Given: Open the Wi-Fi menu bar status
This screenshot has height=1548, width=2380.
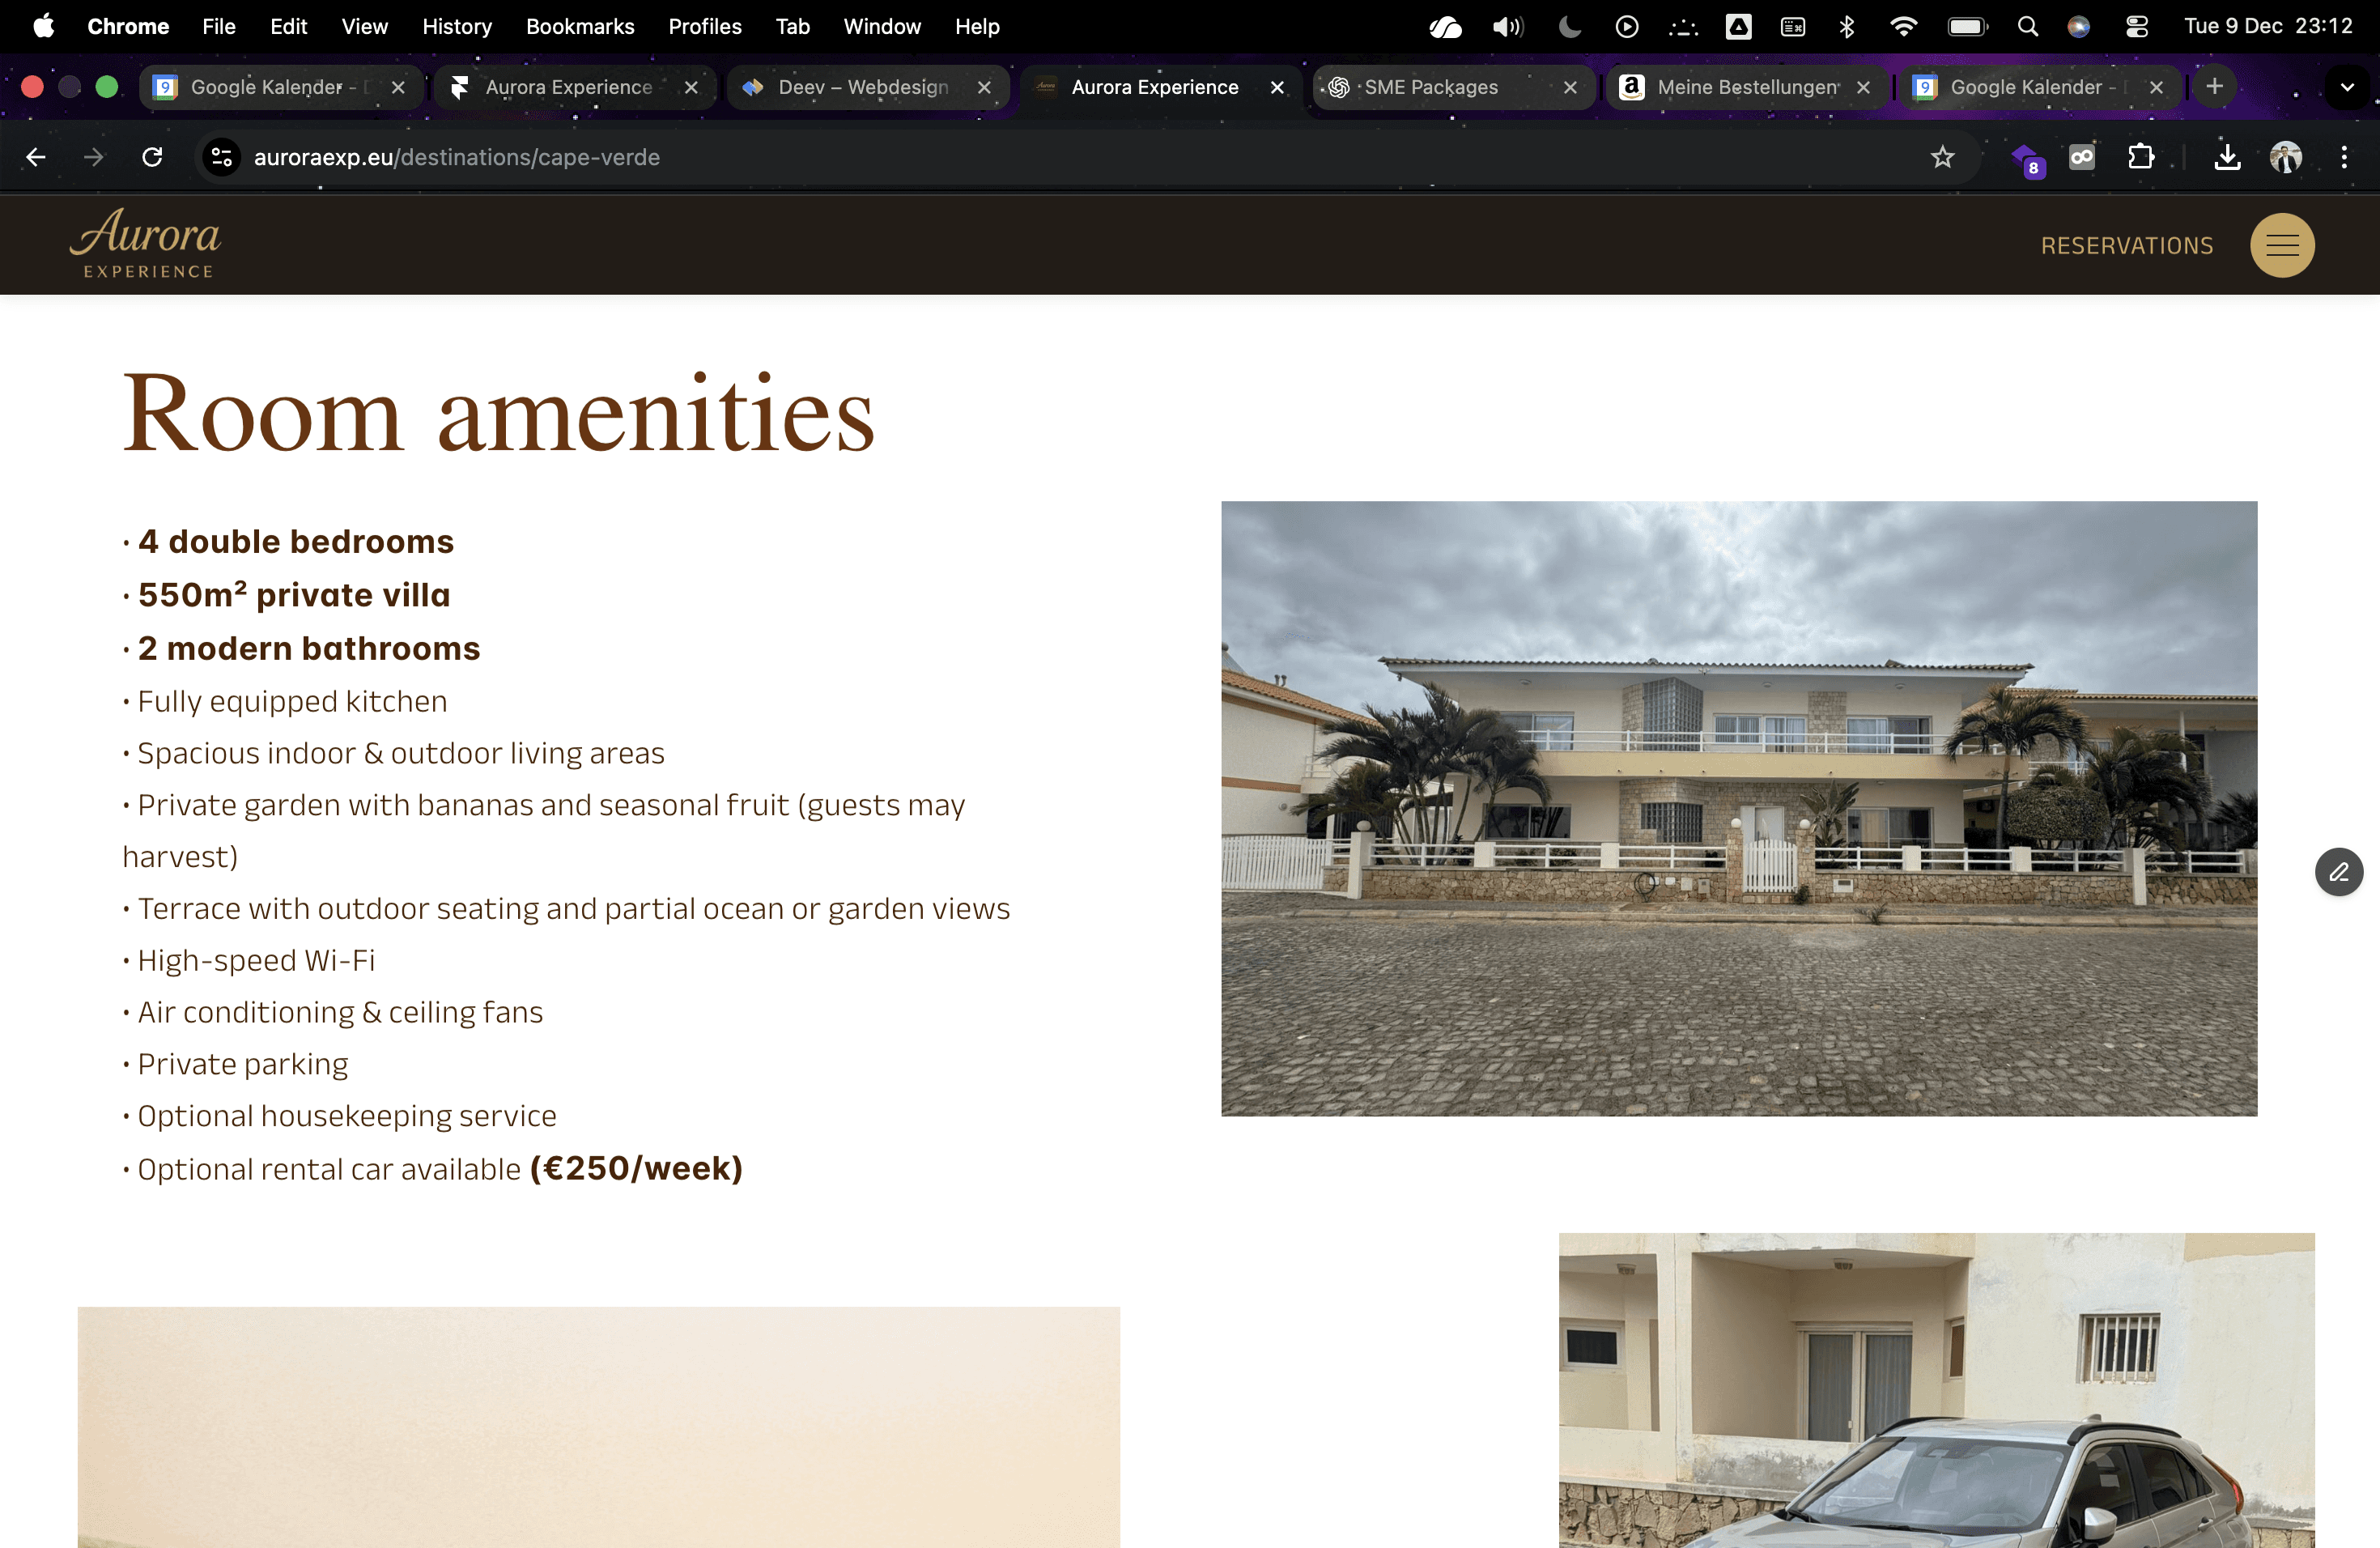Looking at the screenshot, I should tap(1903, 27).
